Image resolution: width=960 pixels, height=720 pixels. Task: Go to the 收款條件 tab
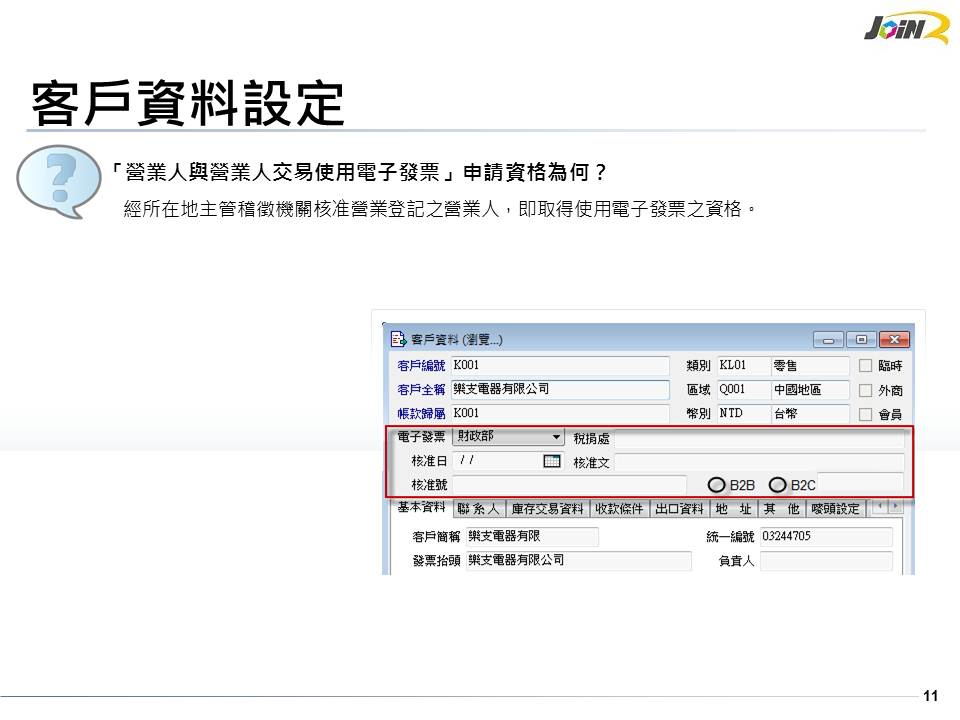(x=619, y=508)
